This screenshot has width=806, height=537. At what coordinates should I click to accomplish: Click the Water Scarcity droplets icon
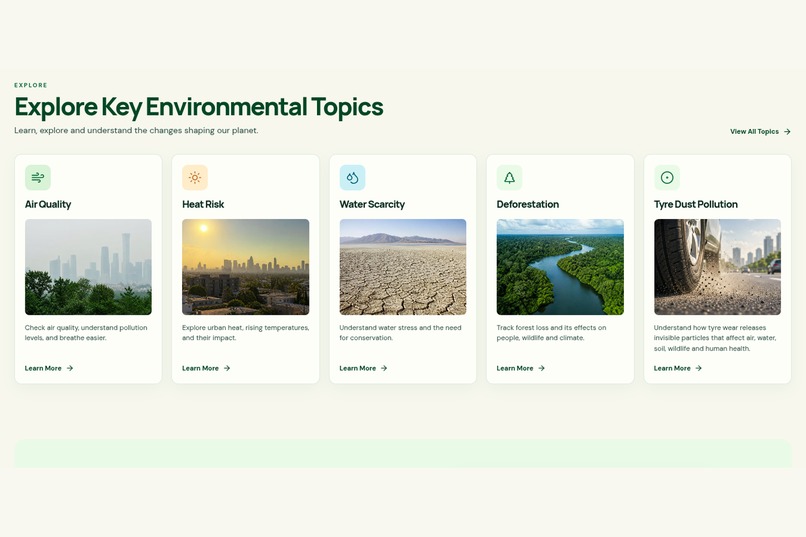[x=353, y=178]
